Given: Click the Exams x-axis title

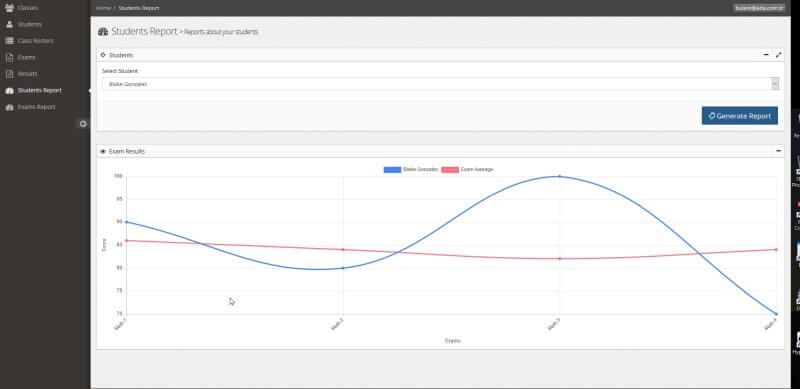Looking at the screenshot, I should point(453,341).
